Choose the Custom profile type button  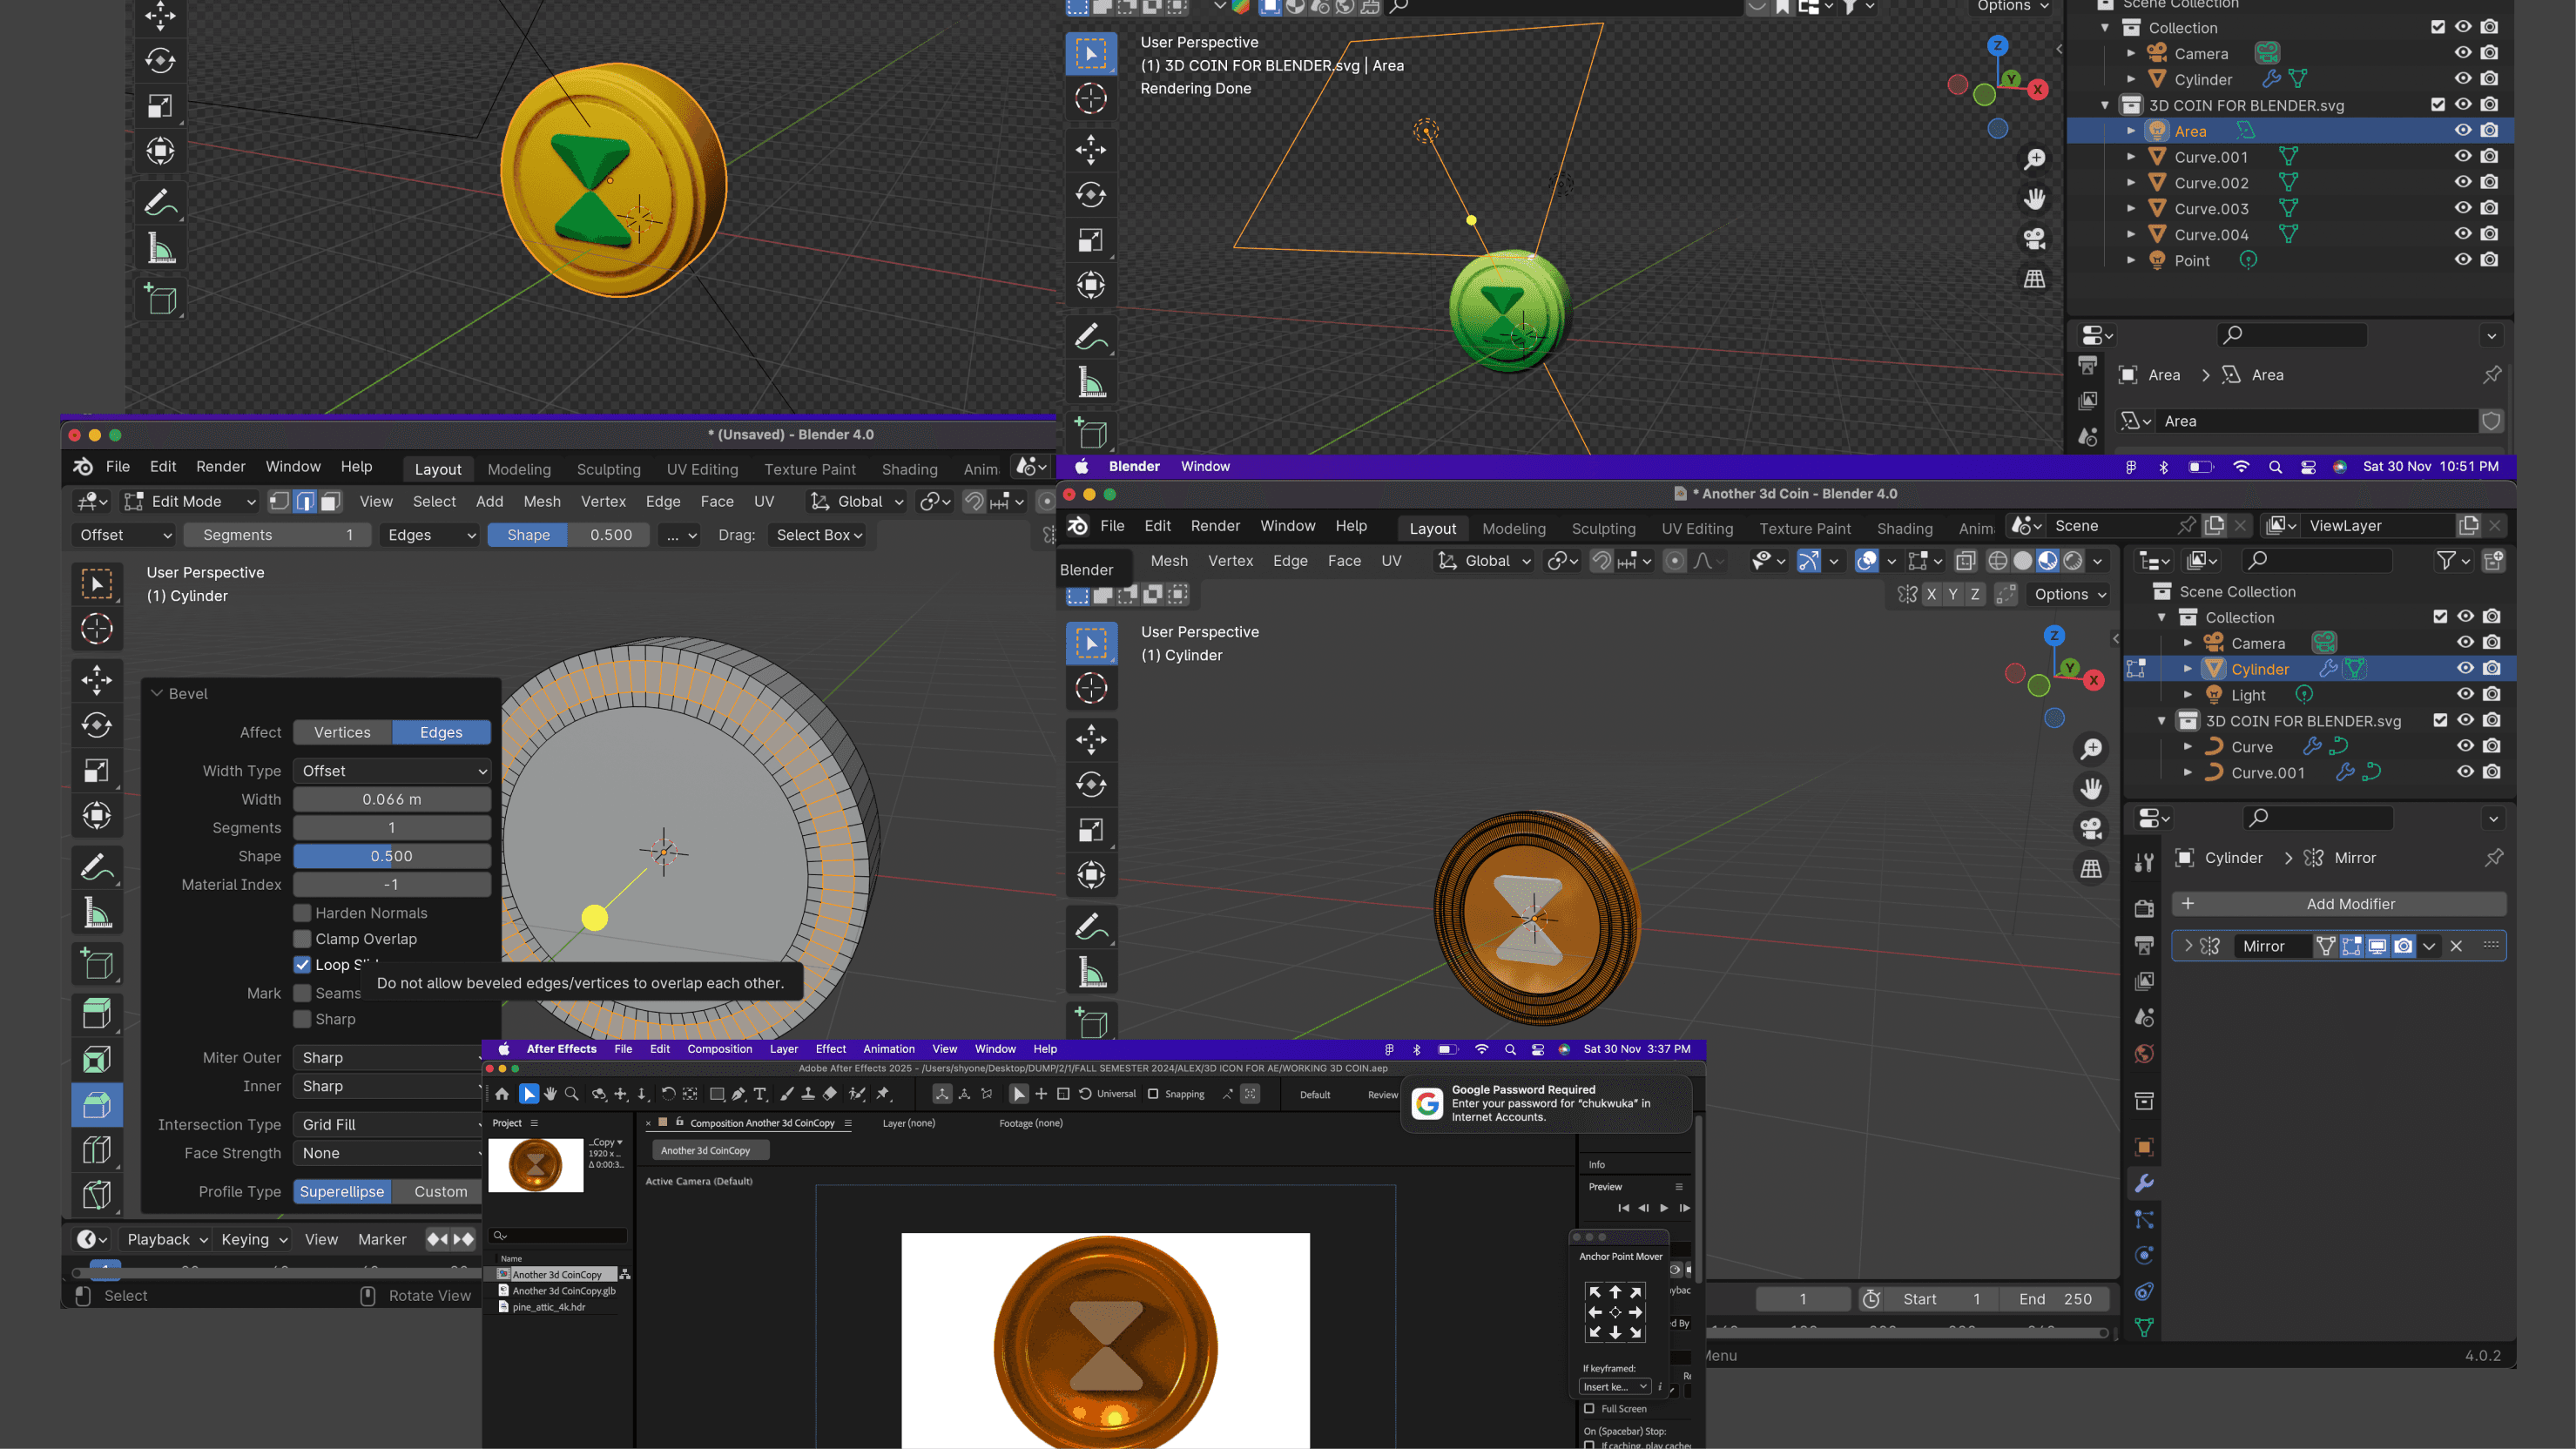pyautogui.click(x=440, y=1191)
